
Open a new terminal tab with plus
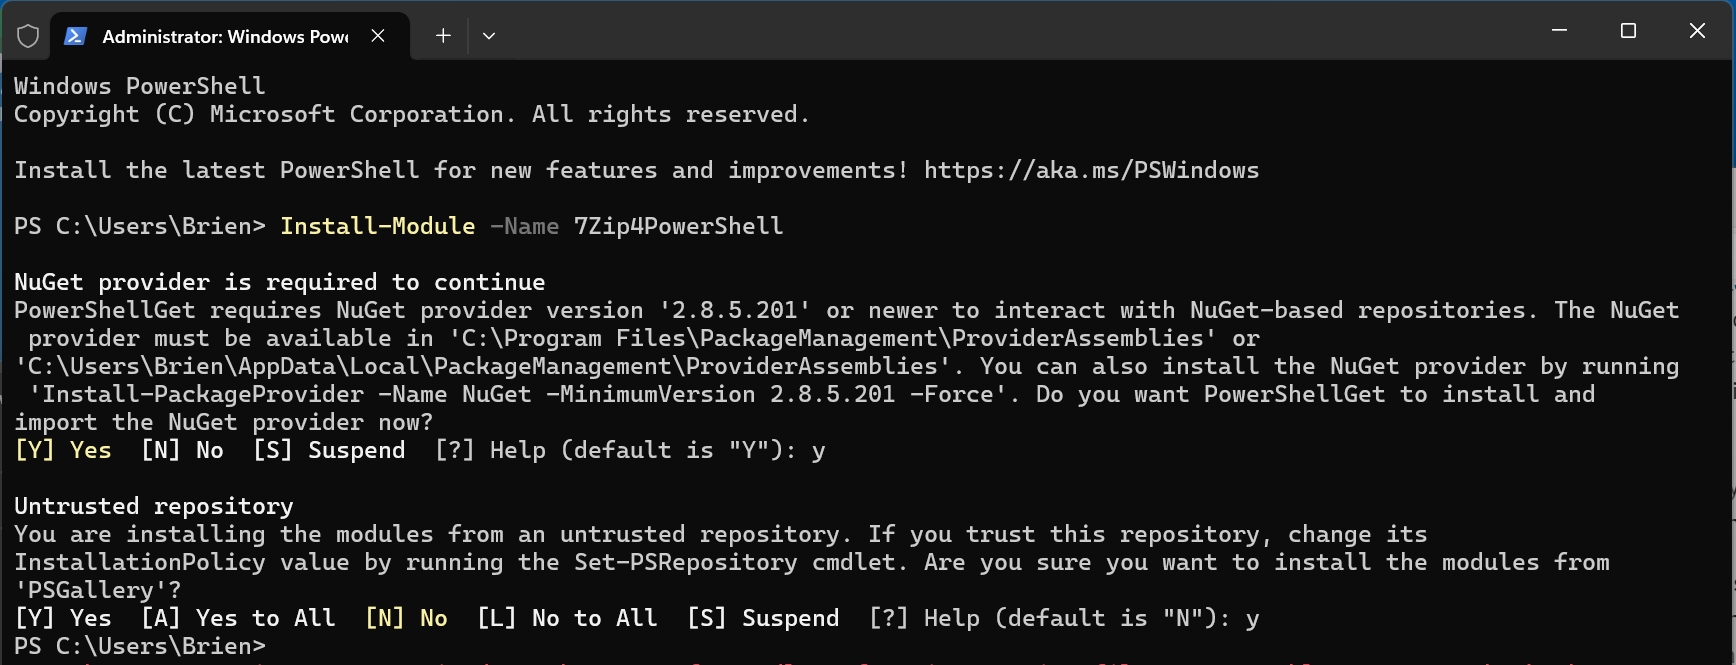point(443,36)
